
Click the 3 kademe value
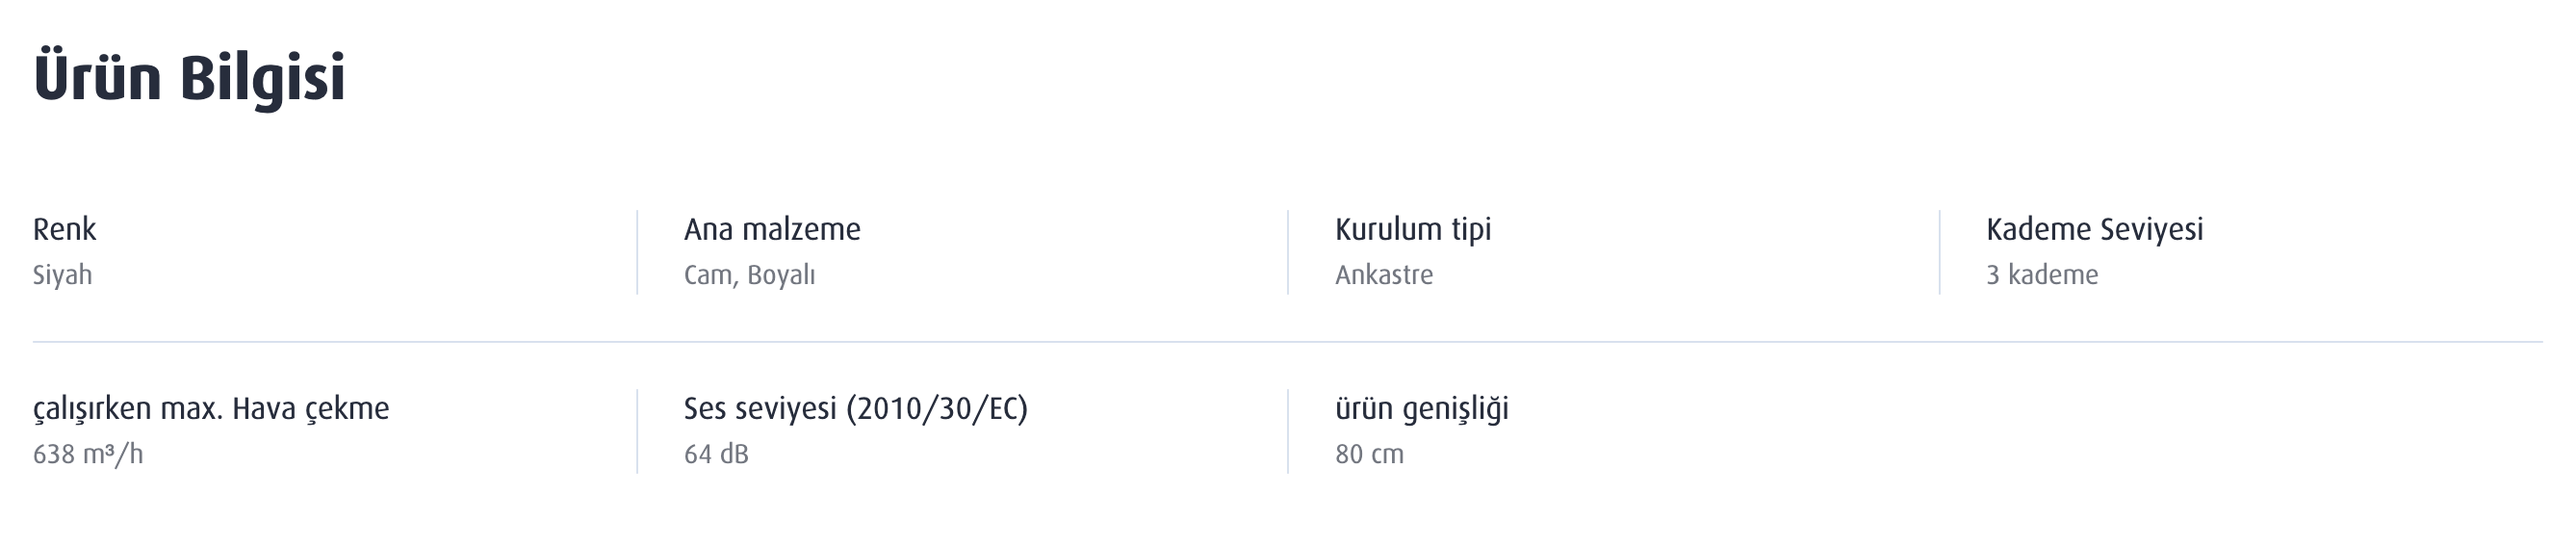click(x=2042, y=275)
